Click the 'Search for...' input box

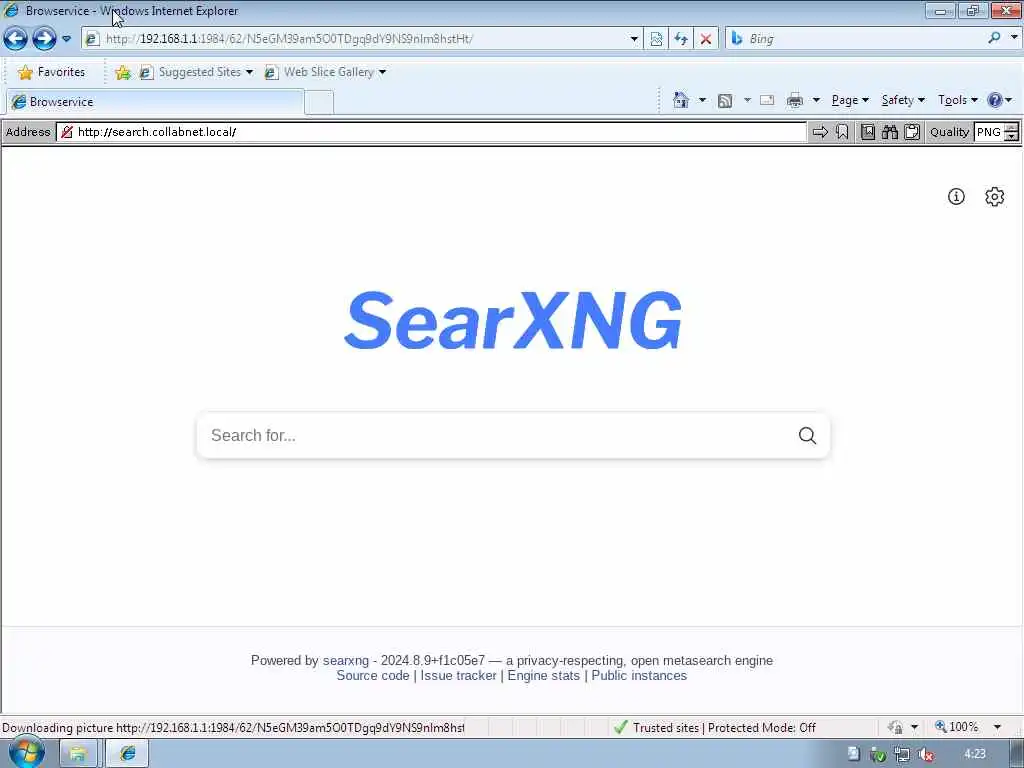click(496, 436)
